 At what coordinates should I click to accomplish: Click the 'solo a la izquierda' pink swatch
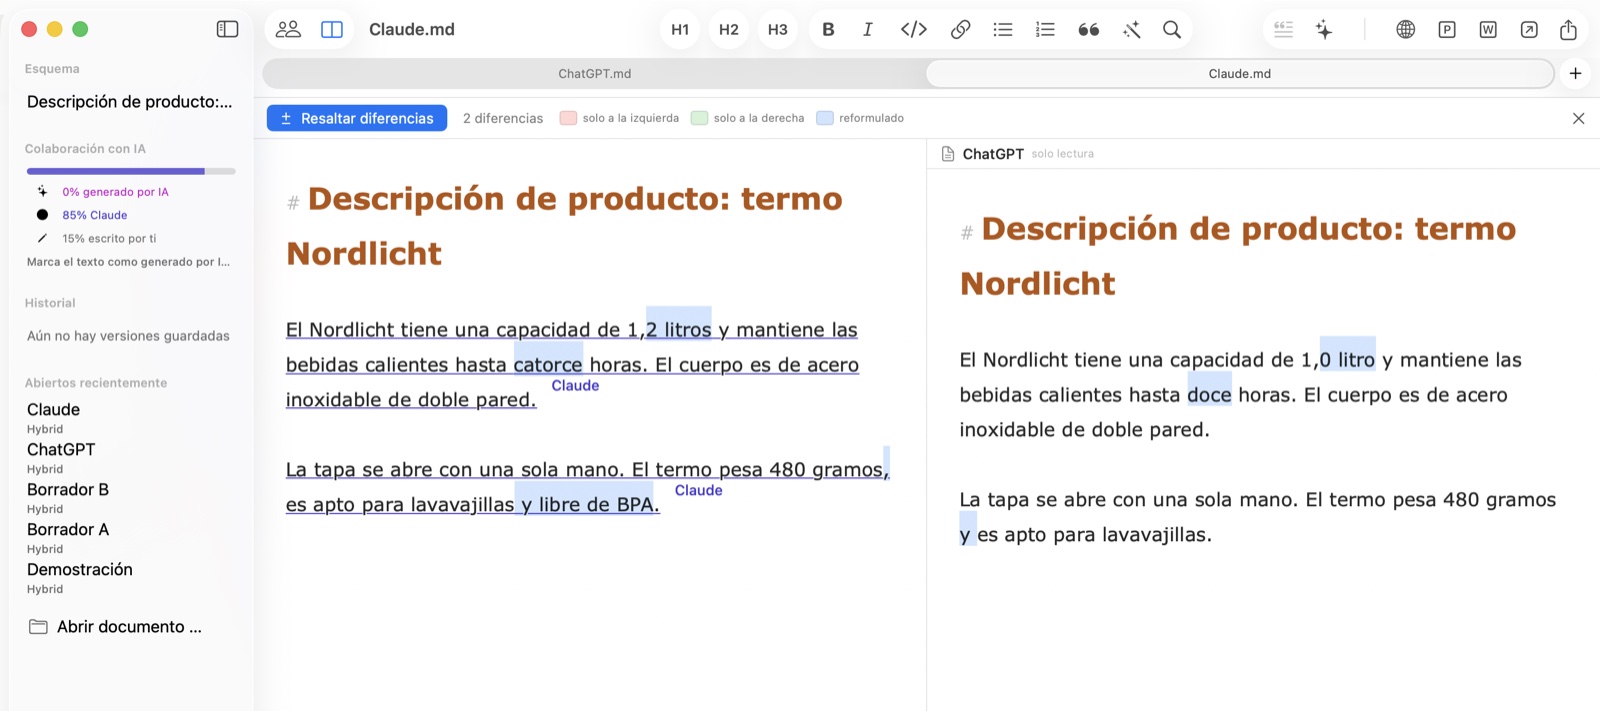[x=568, y=118]
